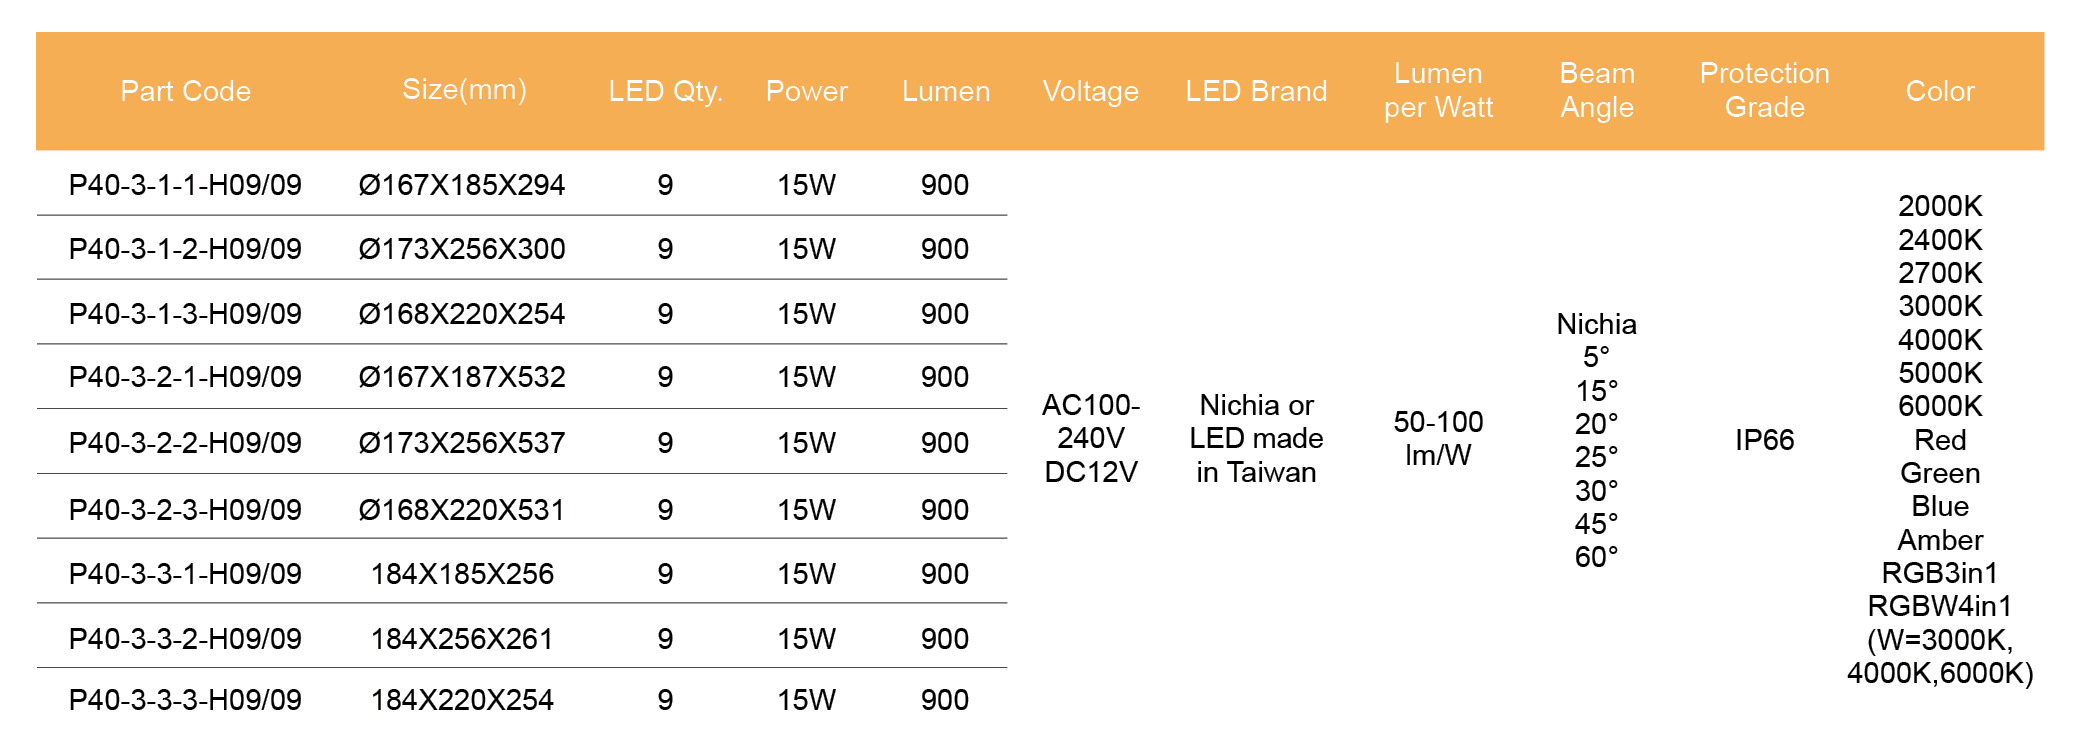Select part code P40-3-3-3-H09/09

click(x=185, y=700)
